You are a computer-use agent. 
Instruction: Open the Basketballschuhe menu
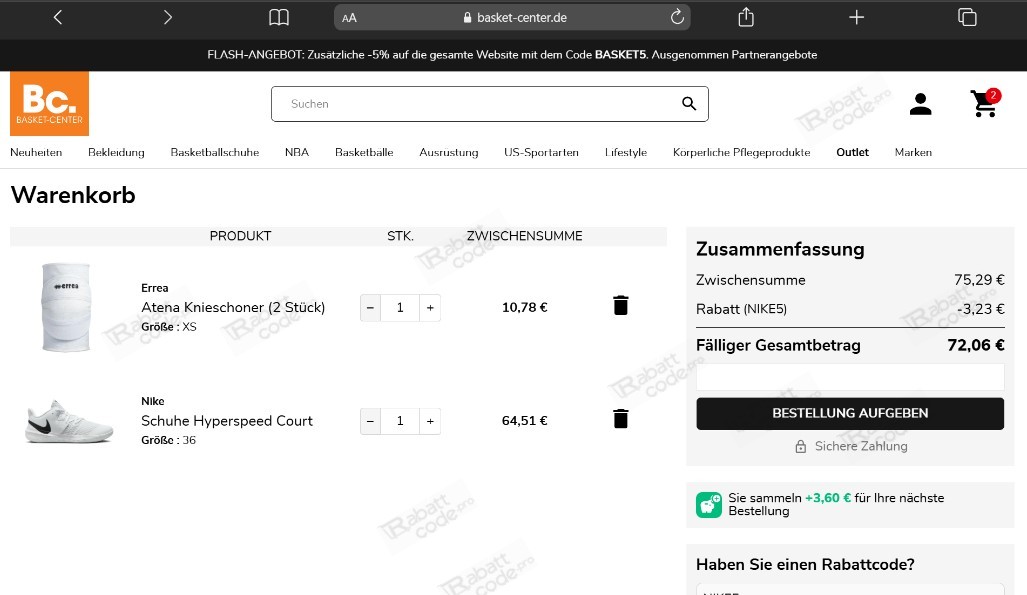click(215, 152)
